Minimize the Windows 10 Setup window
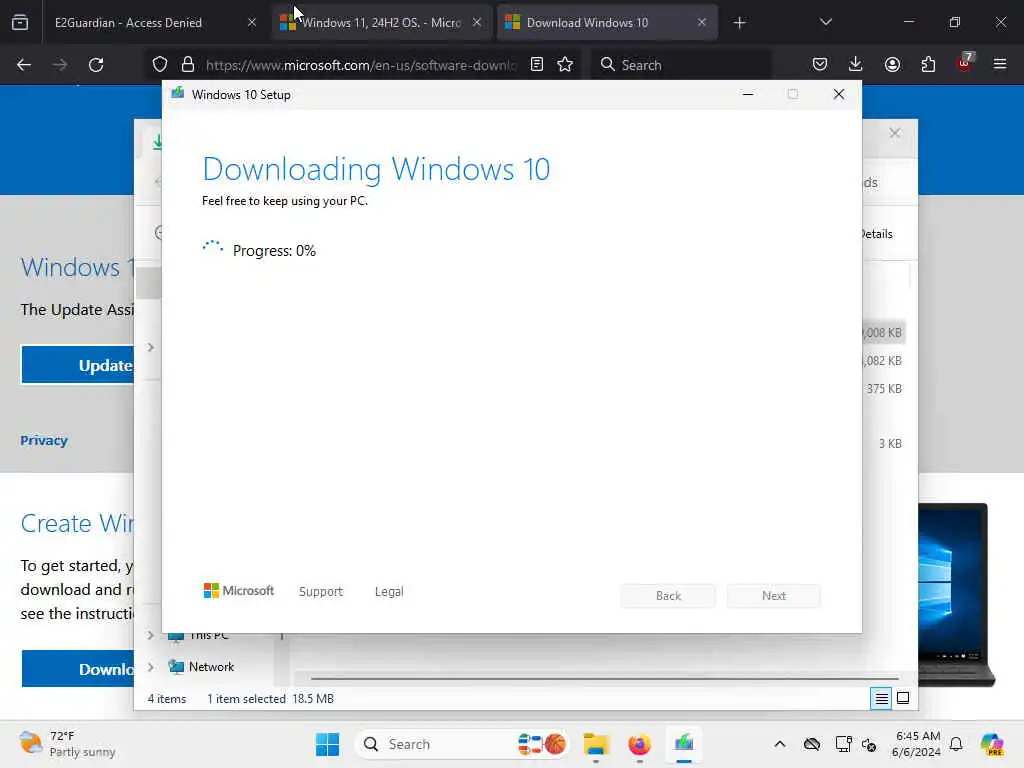Image resolution: width=1024 pixels, height=768 pixels. (748, 94)
